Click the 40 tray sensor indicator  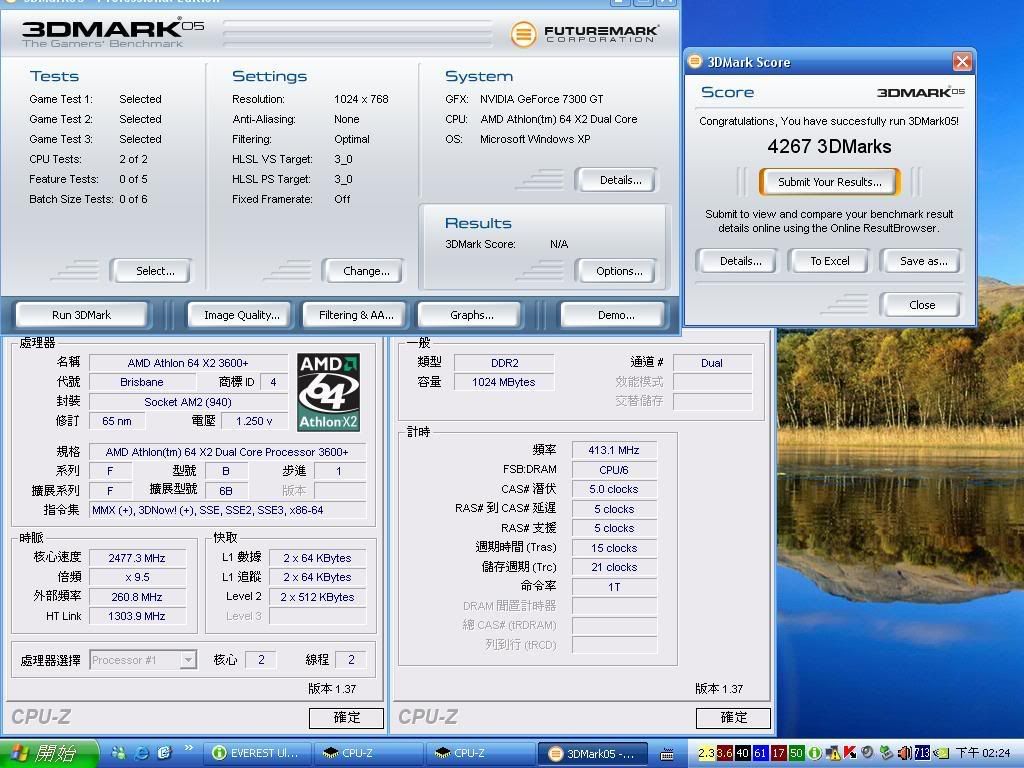pyautogui.click(x=743, y=753)
